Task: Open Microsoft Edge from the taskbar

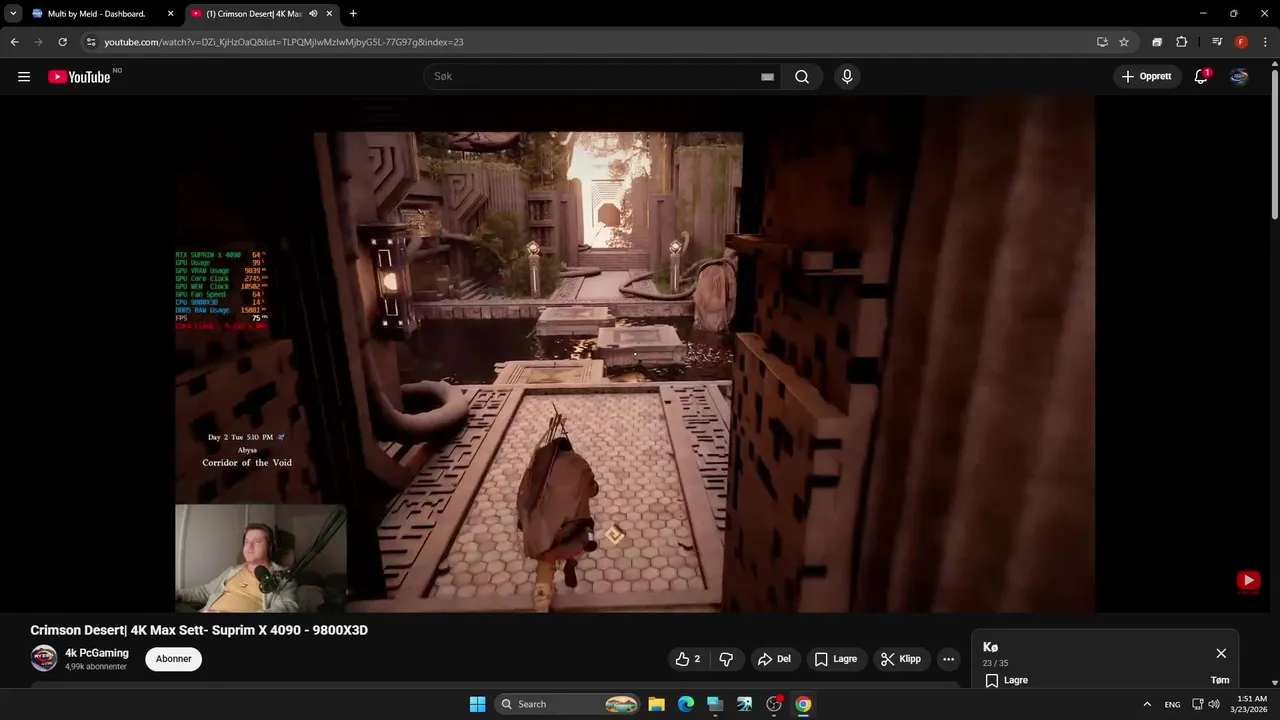Action: (x=686, y=704)
